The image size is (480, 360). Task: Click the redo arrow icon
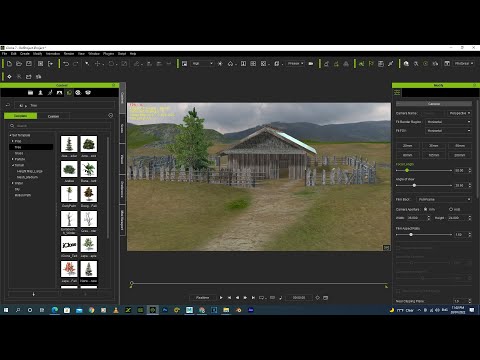(x=76, y=64)
